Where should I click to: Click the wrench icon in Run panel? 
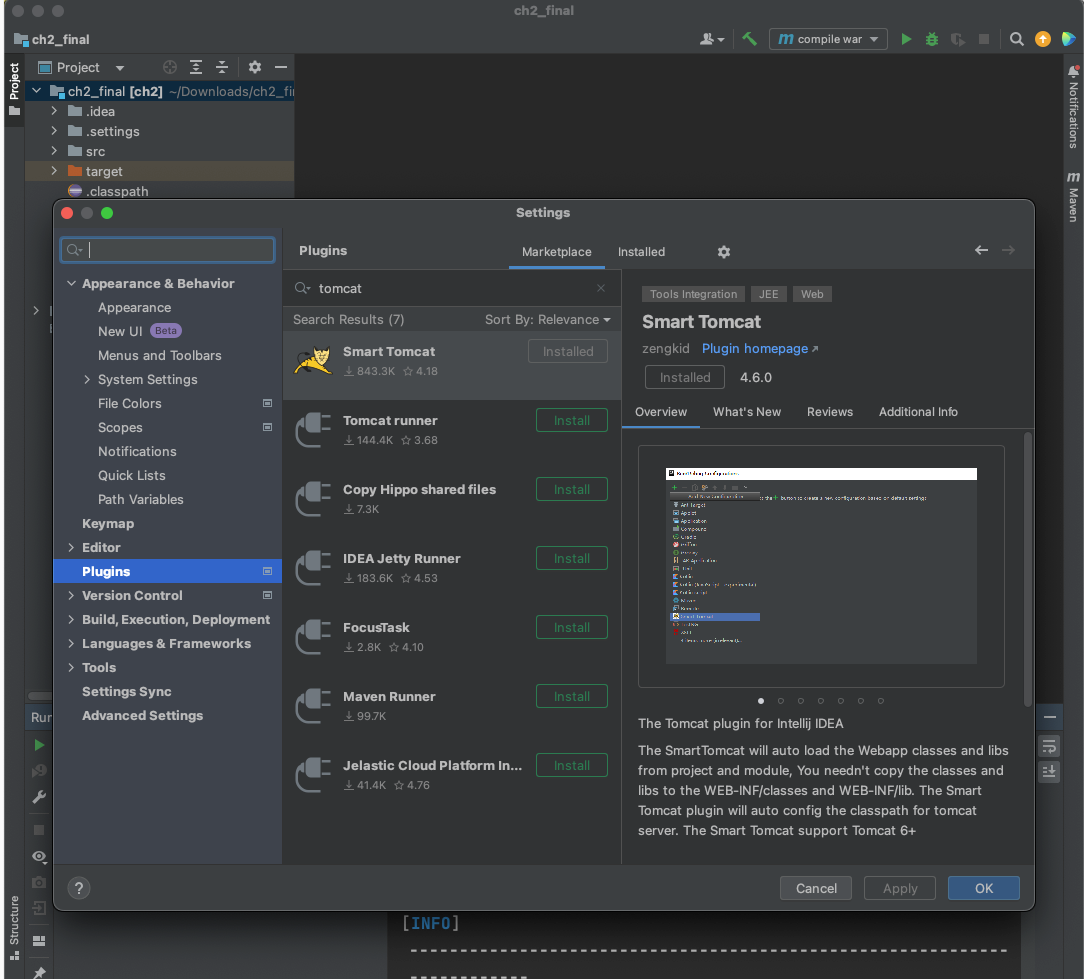(x=39, y=797)
